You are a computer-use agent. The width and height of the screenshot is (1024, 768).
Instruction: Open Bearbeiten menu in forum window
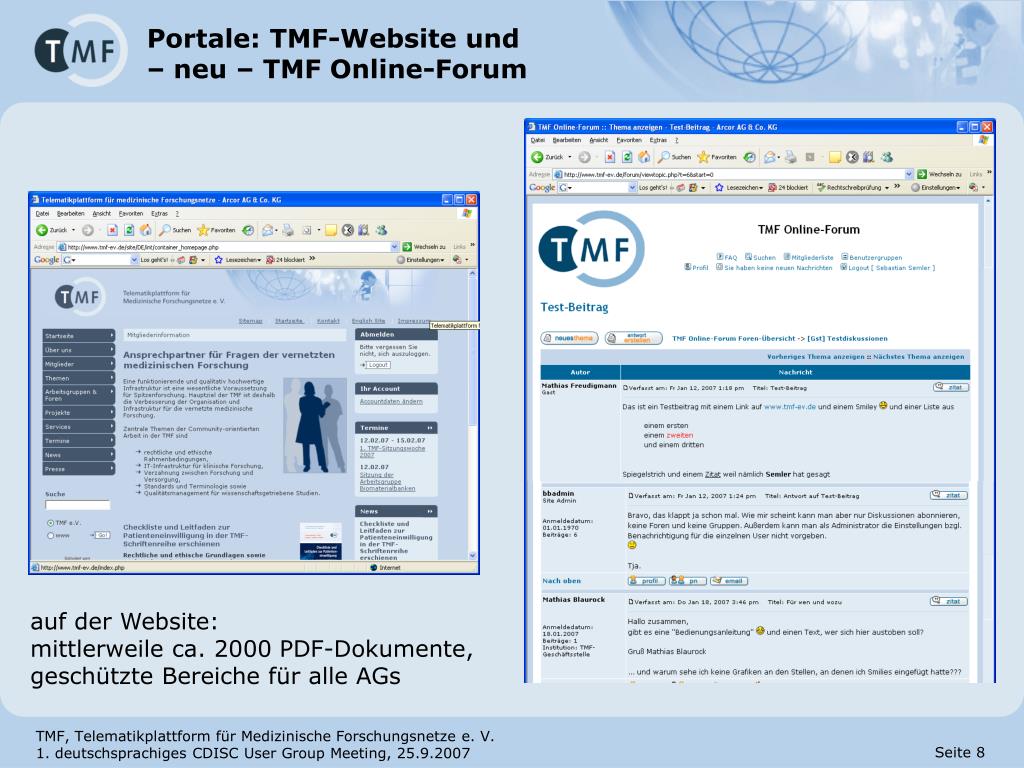tap(566, 140)
